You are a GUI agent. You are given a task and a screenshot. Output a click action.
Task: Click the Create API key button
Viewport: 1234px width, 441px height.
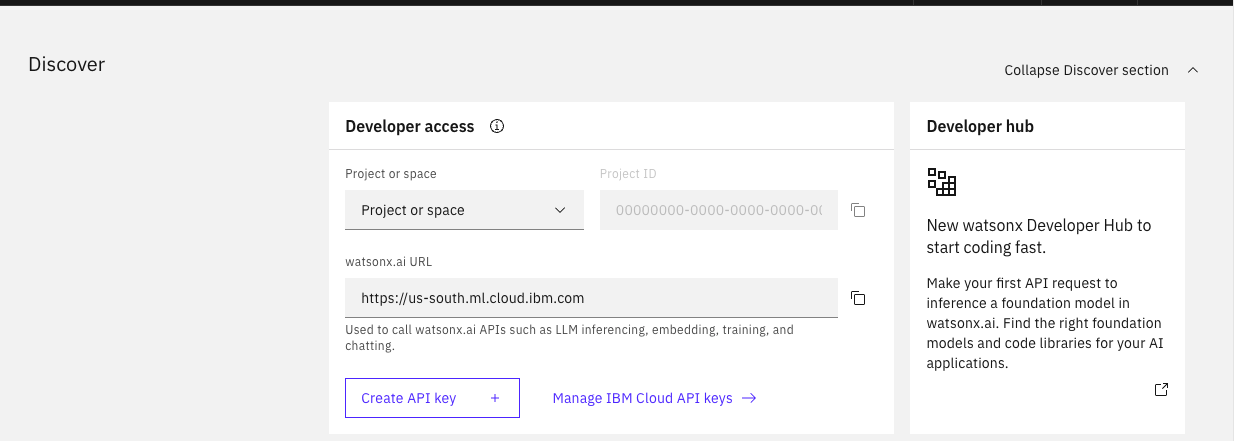tap(432, 398)
